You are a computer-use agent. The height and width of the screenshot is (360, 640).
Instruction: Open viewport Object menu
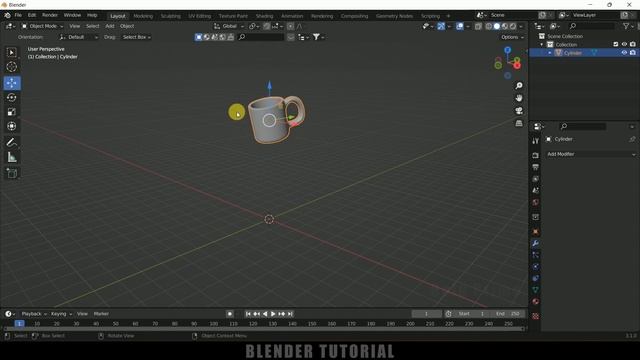point(127,26)
